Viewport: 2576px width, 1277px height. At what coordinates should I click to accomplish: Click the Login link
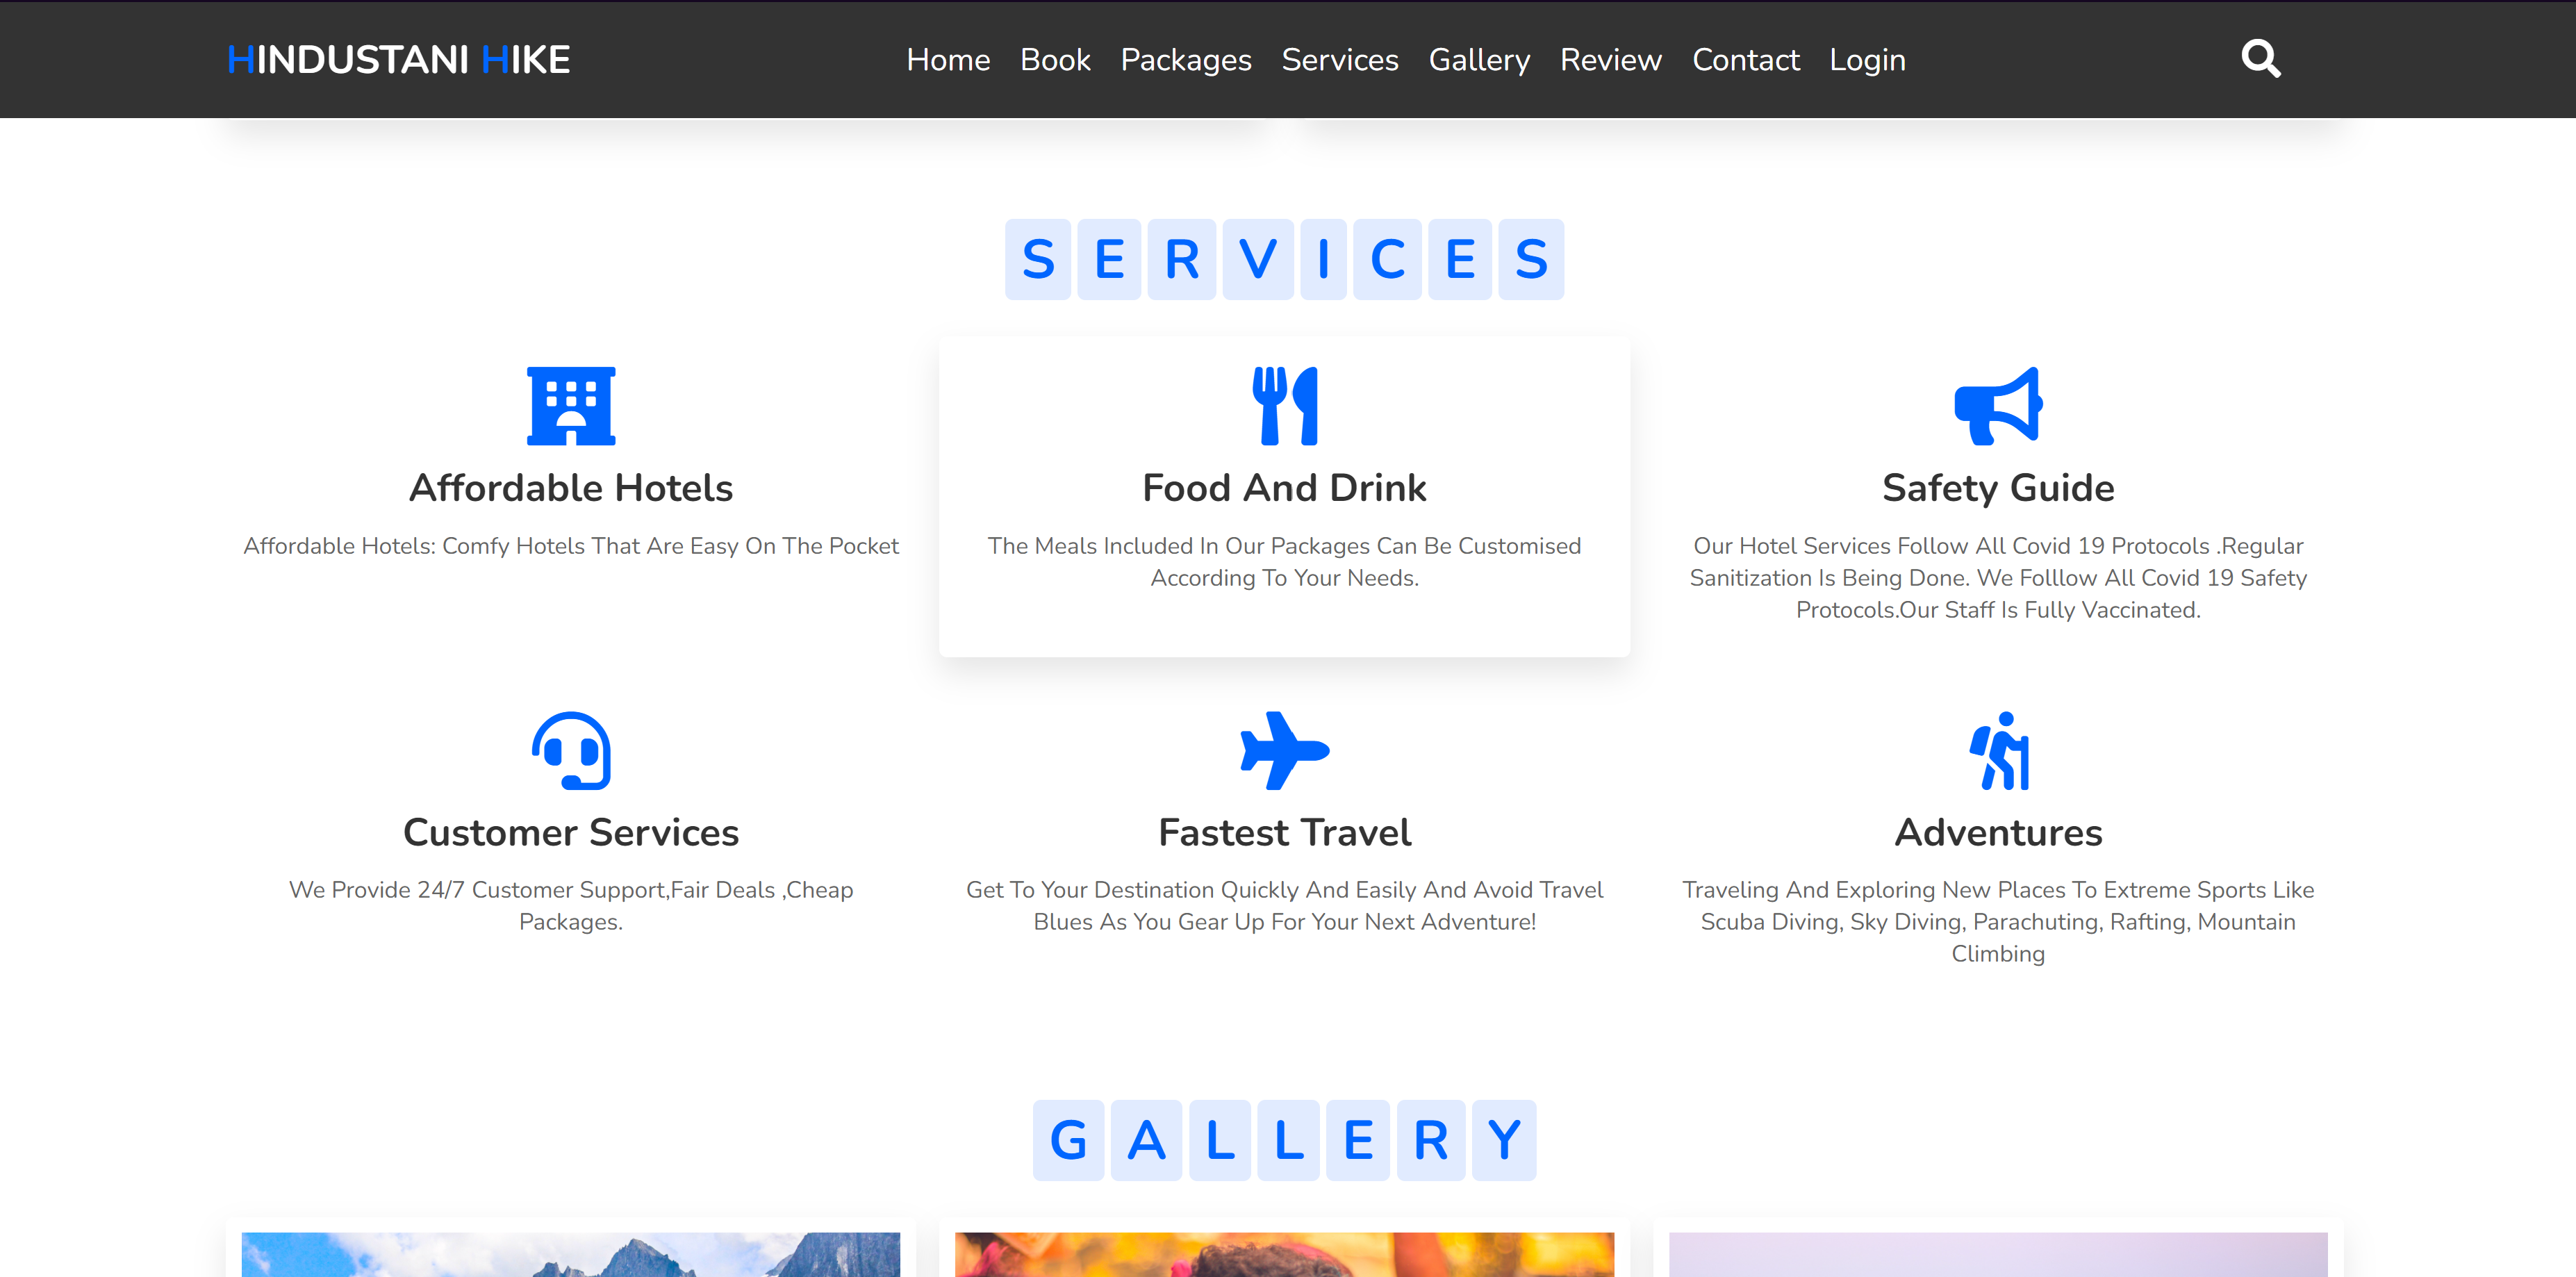click(x=1867, y=60)
